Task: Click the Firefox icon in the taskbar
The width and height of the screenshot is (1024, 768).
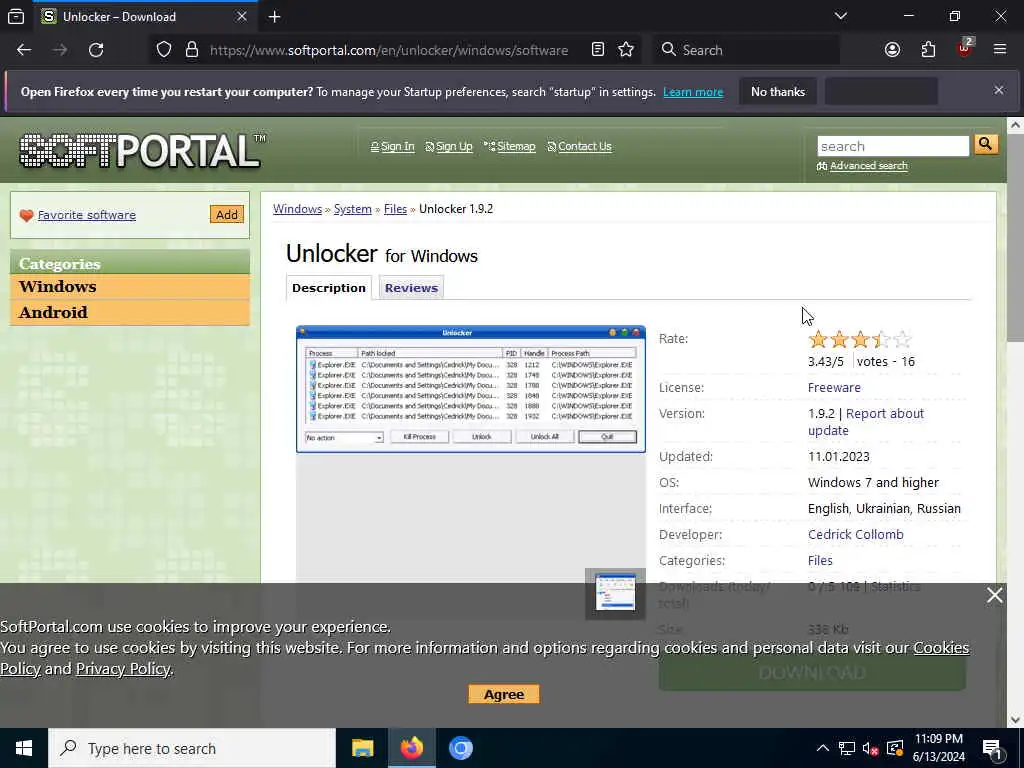Action: [x=411, y=748]
